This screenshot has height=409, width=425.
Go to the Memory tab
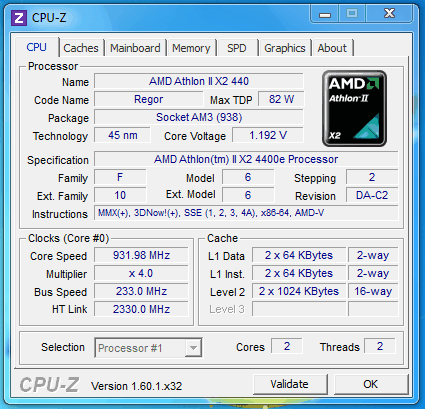pos(191,48)
